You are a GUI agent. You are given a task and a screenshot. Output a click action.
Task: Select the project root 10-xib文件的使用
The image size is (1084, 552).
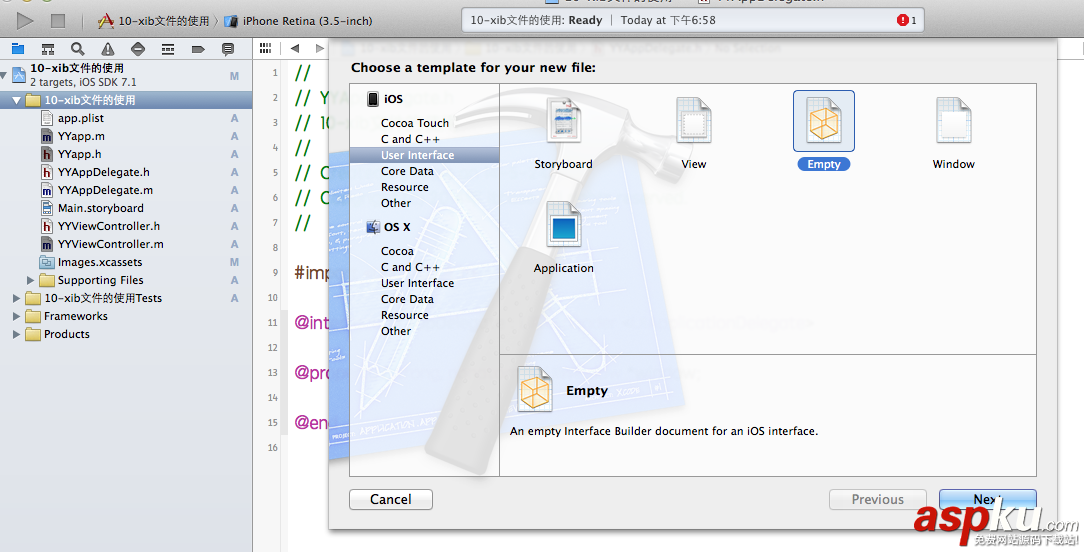[x=126, y=75]
